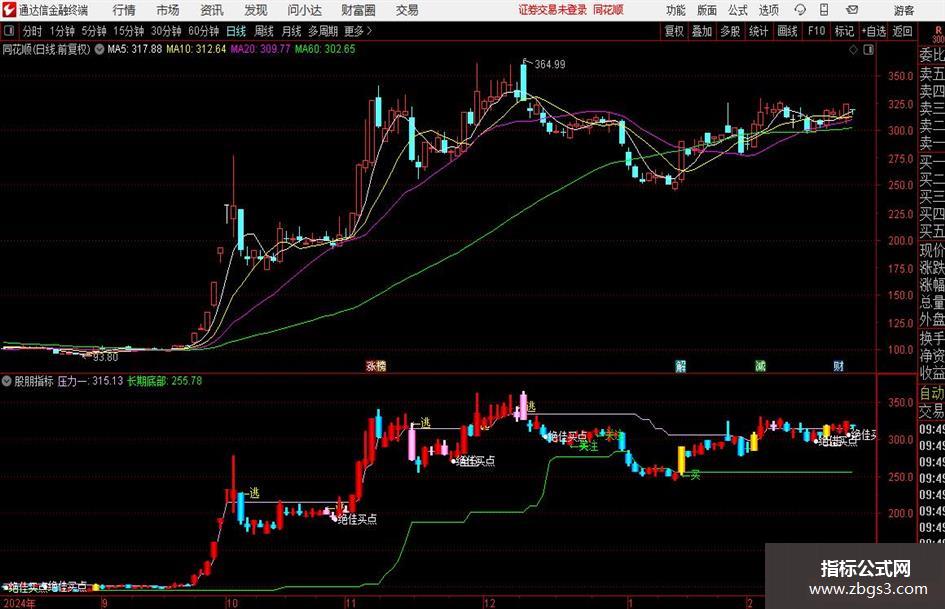Image resolution: width=945 pixels, height=609 pixels.
Task: Switch to 1分钟 period tab
Action: 61,31
